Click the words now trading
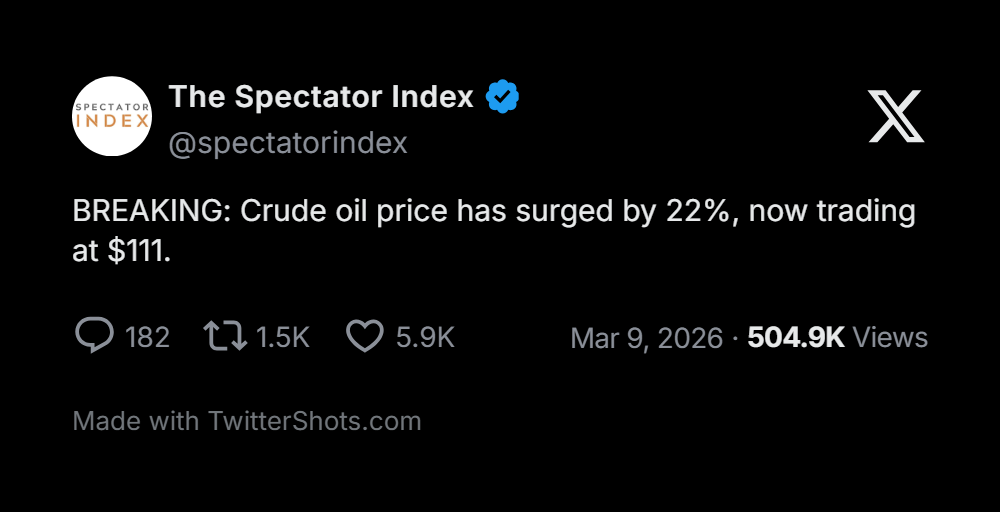Screen dimensions: 1000x512 pos(832,213)
